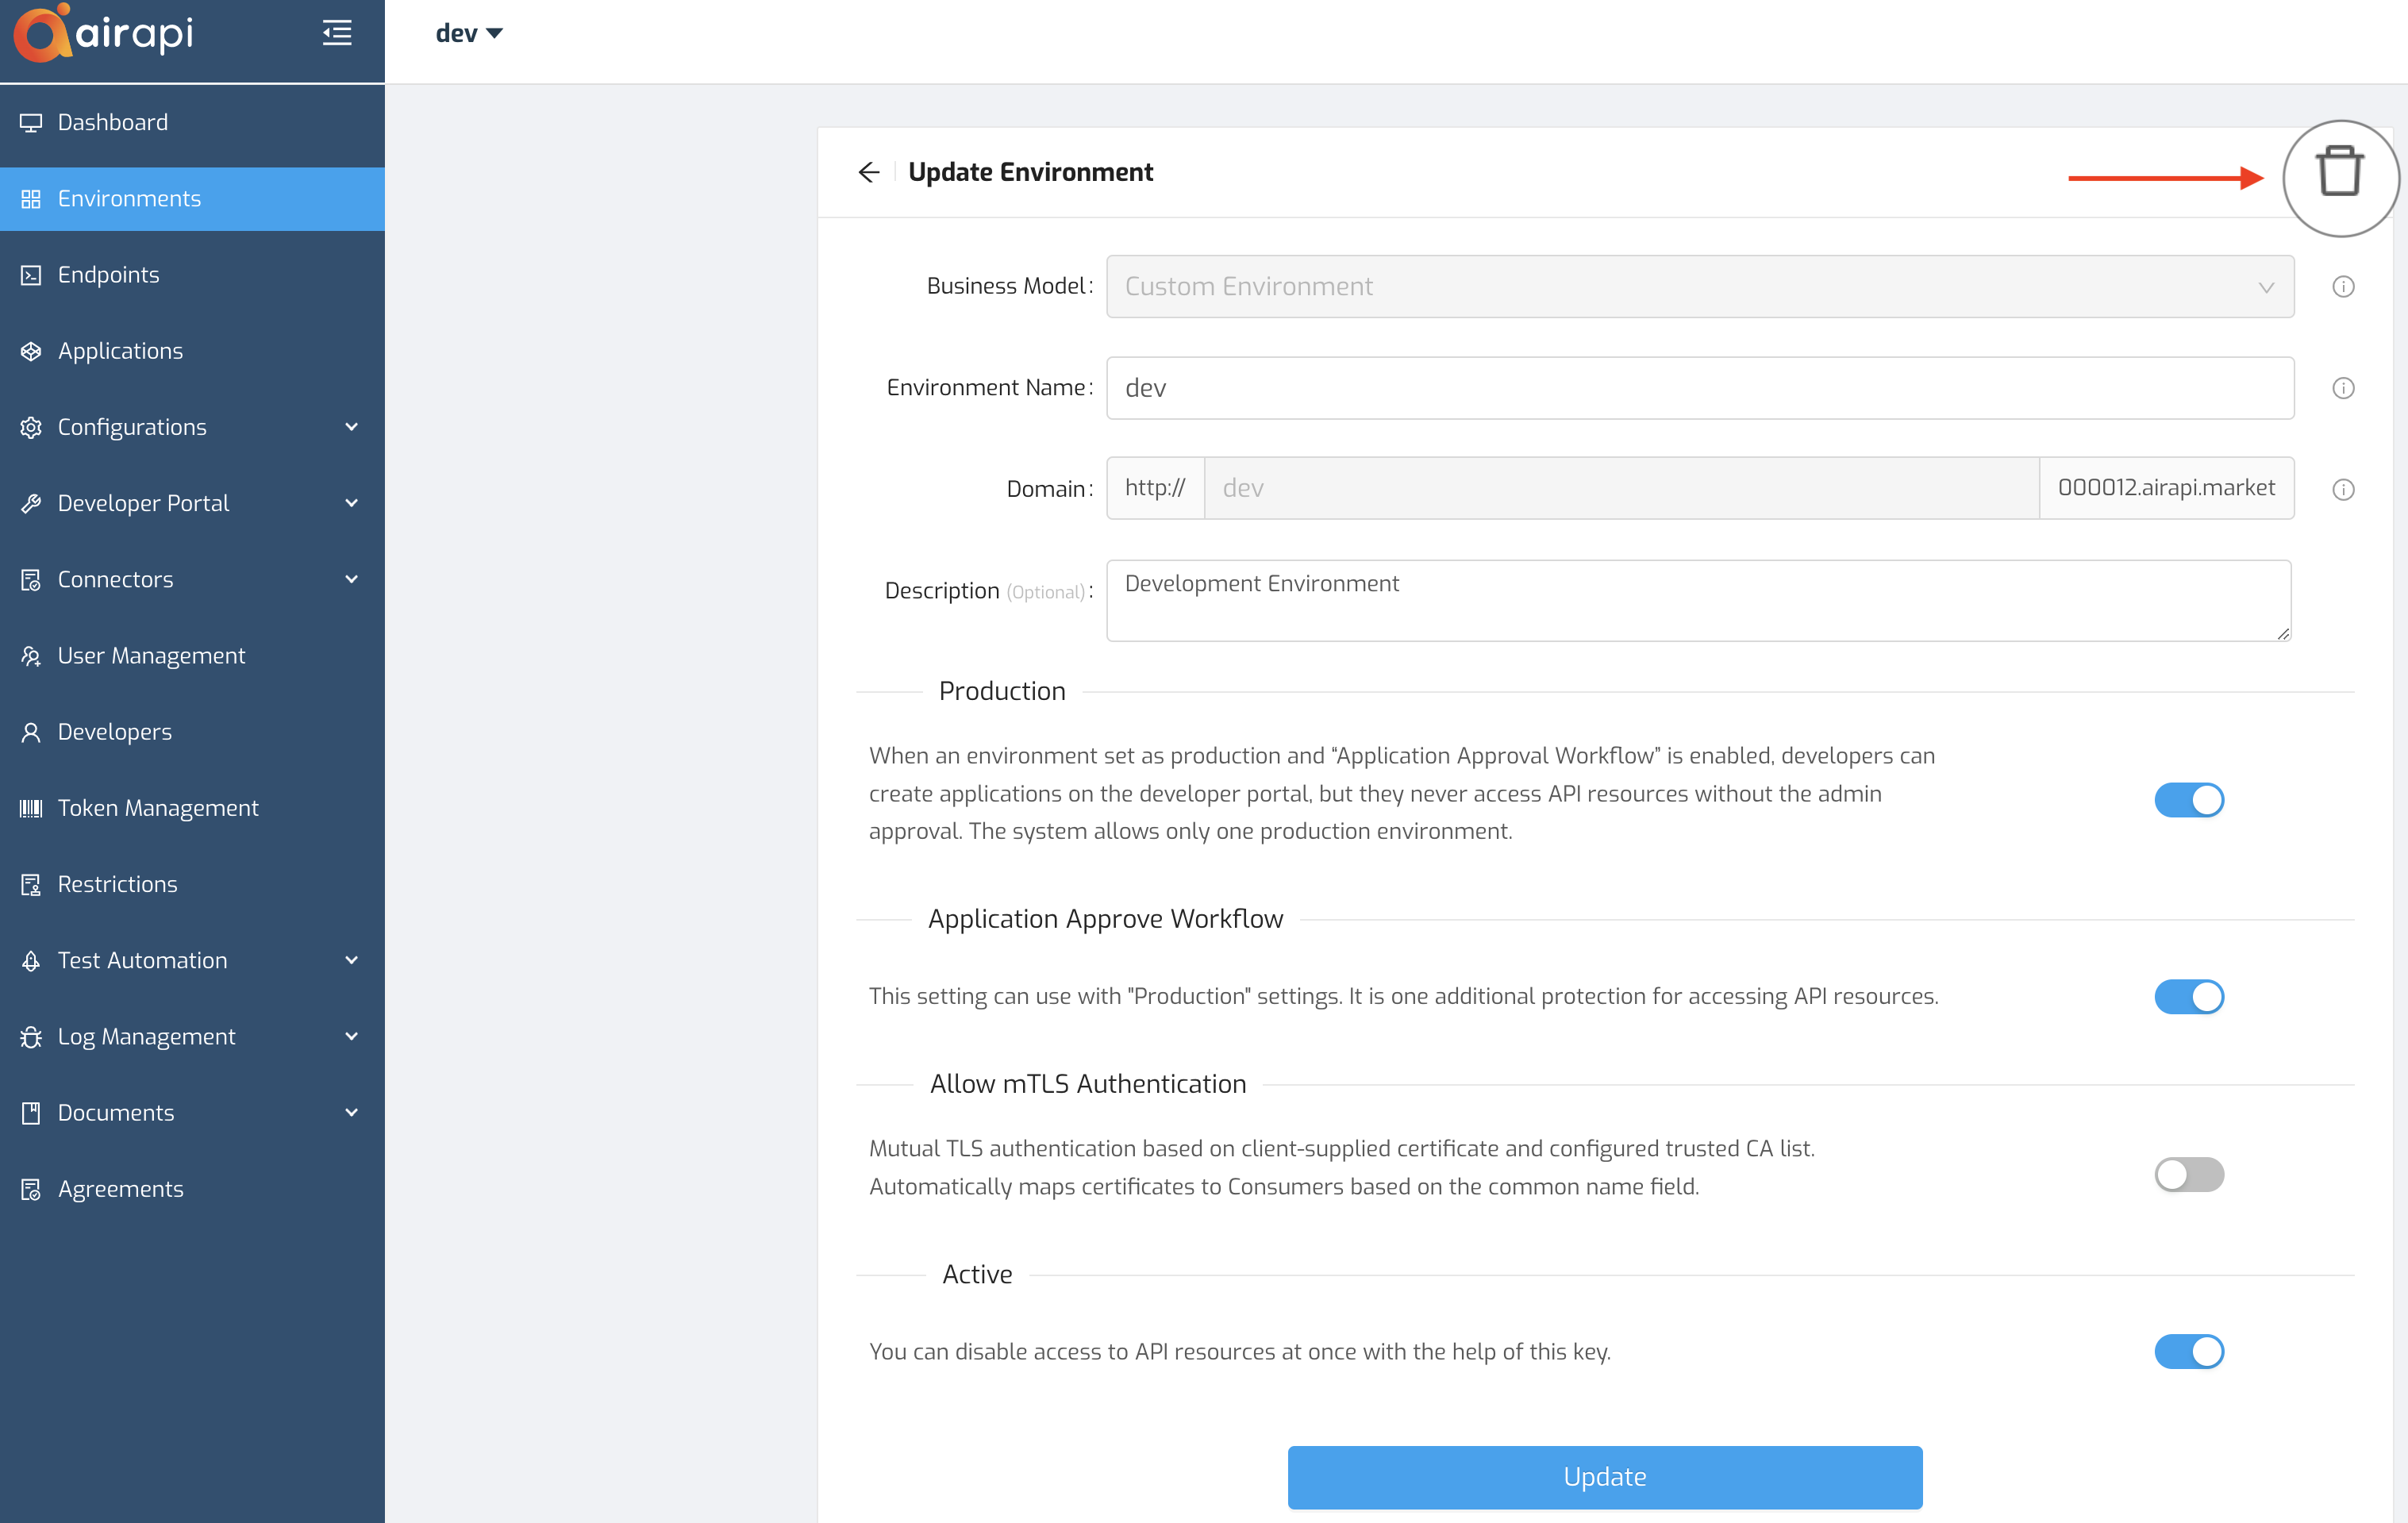Click the 000012.airapi.market domain suffix
The height and width of the screenshot is (1523, 2408).
pos(2166,489)
